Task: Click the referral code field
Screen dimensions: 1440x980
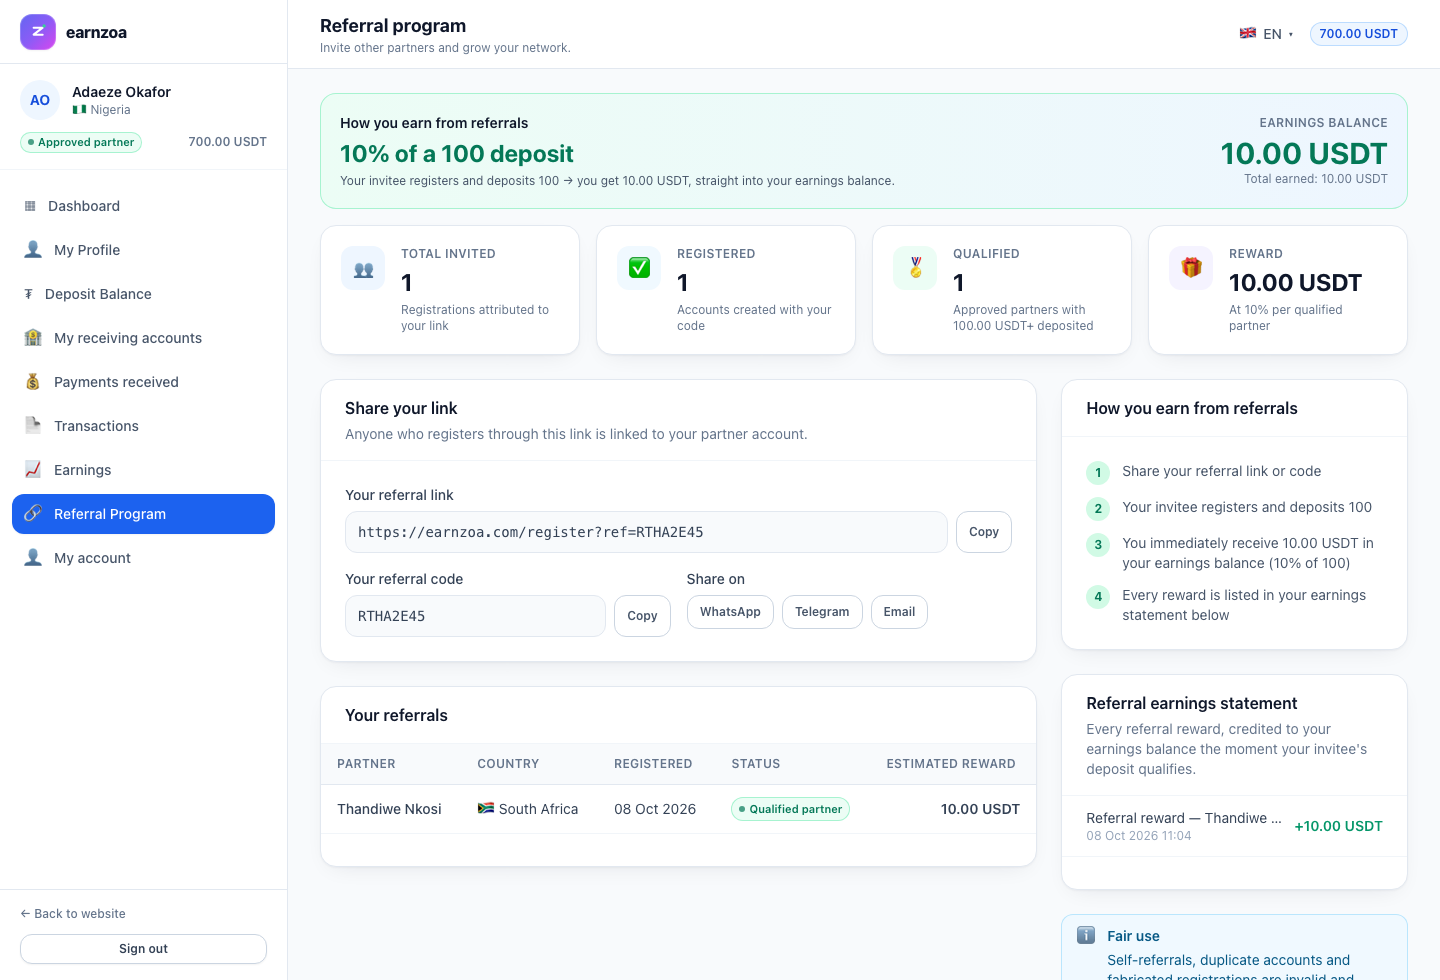Action: coord(475,616)
